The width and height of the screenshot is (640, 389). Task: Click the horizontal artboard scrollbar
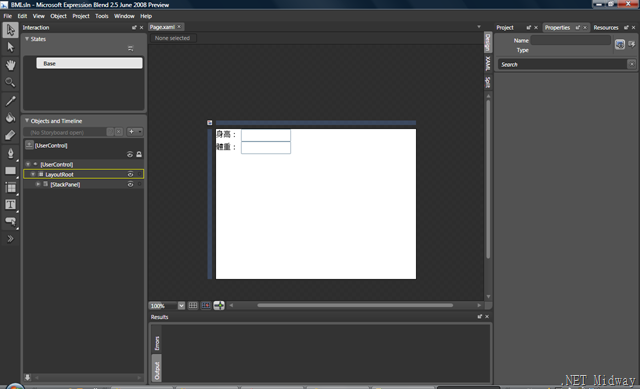[x=355, y=305]
